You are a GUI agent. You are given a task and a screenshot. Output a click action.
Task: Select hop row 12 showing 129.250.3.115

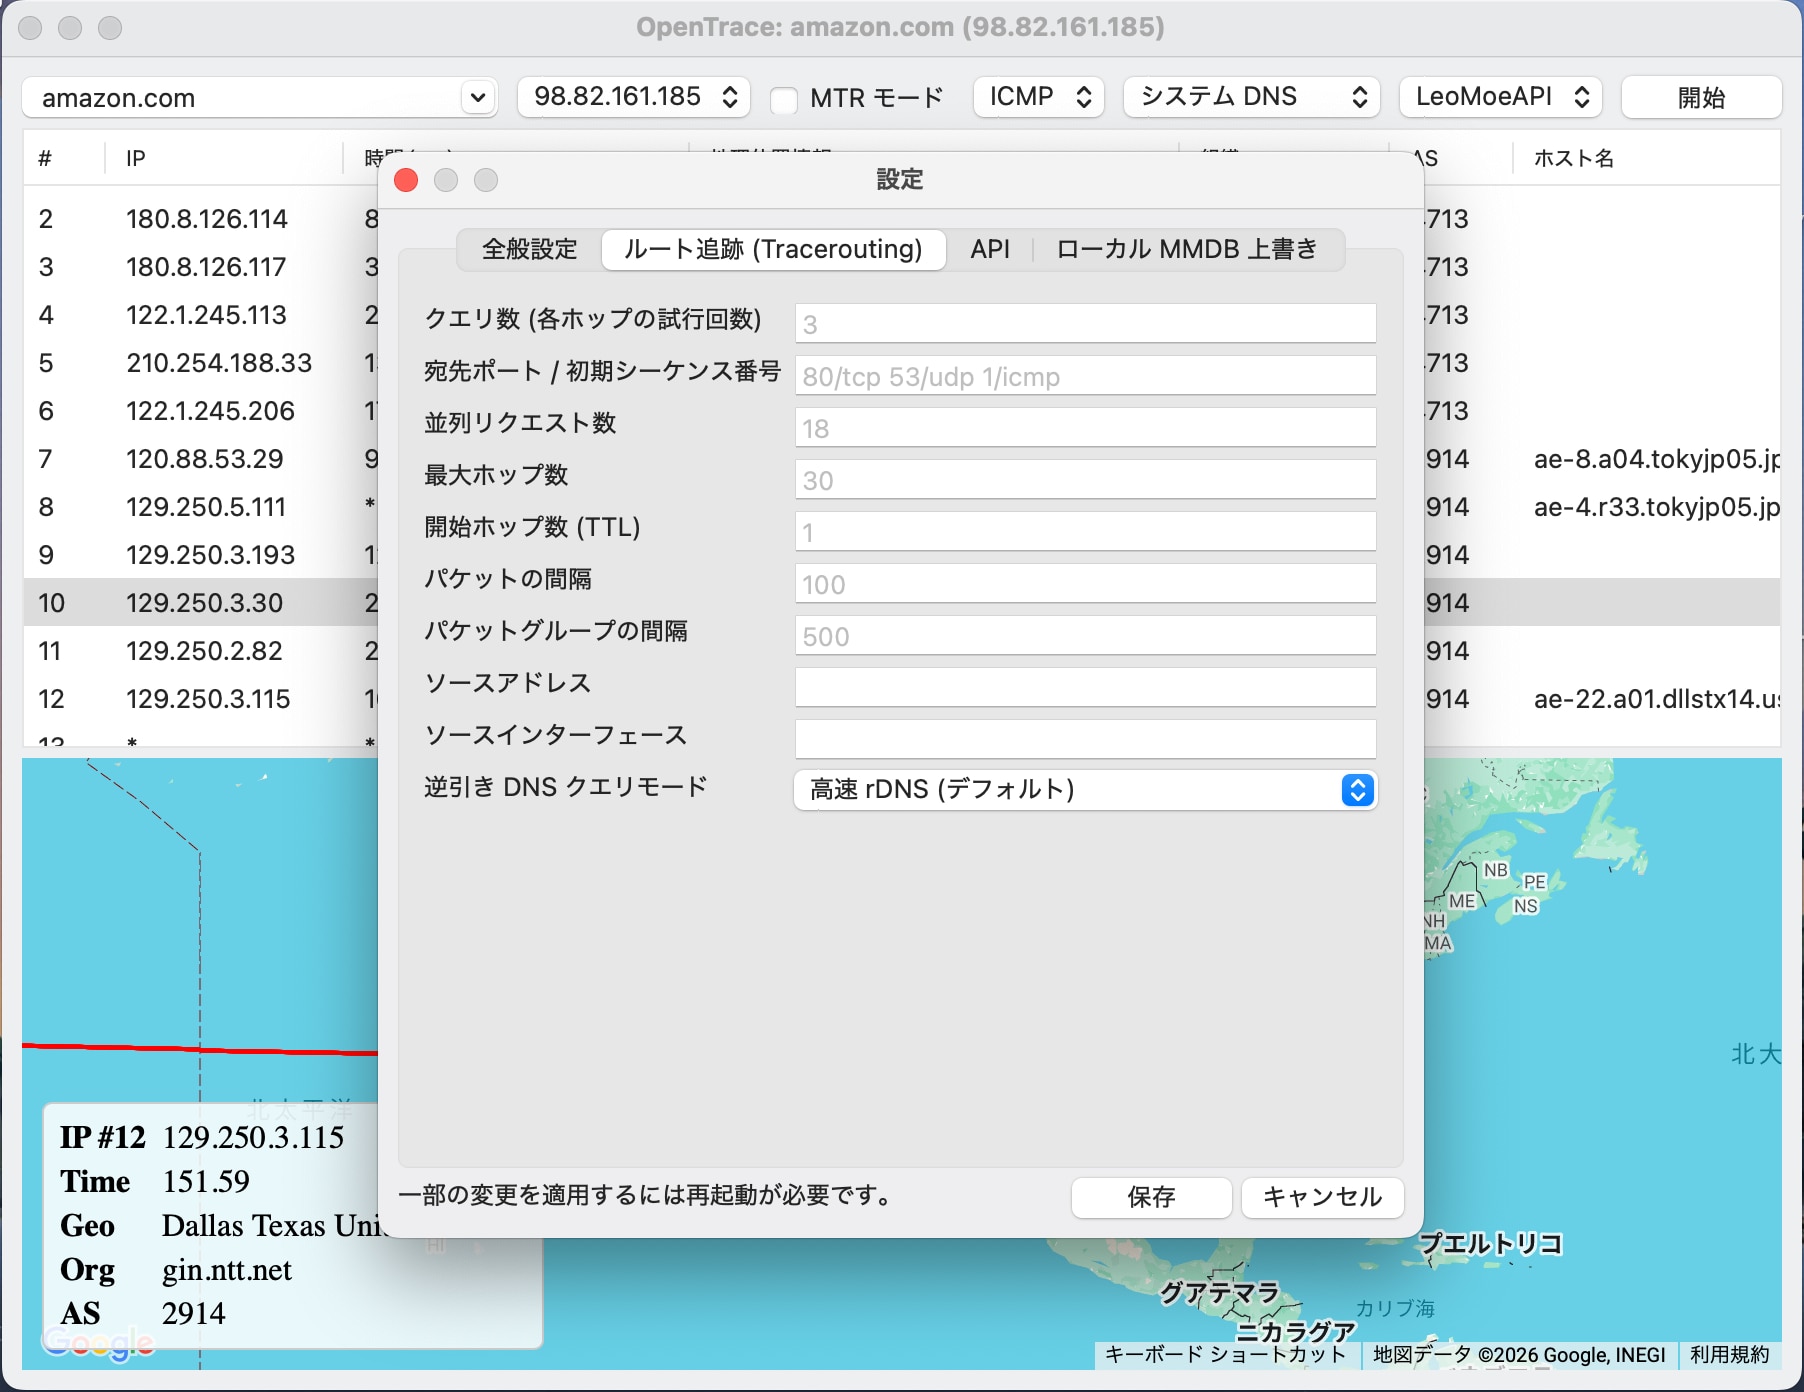coord(205,699)
